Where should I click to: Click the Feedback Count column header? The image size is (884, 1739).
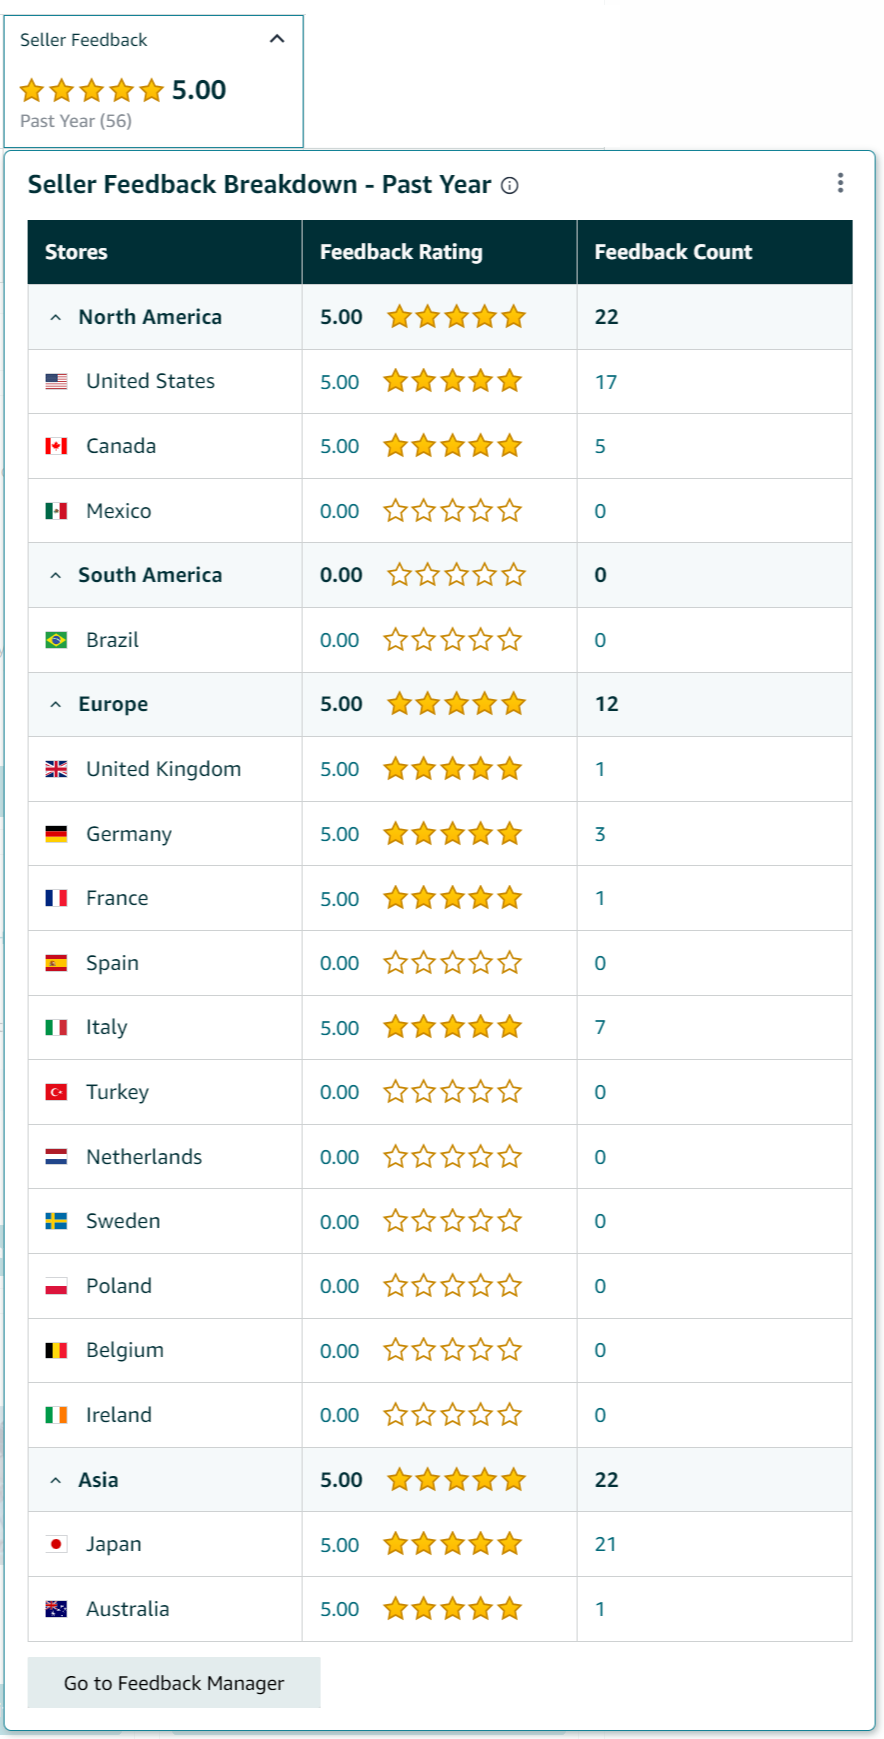point(673,252)
